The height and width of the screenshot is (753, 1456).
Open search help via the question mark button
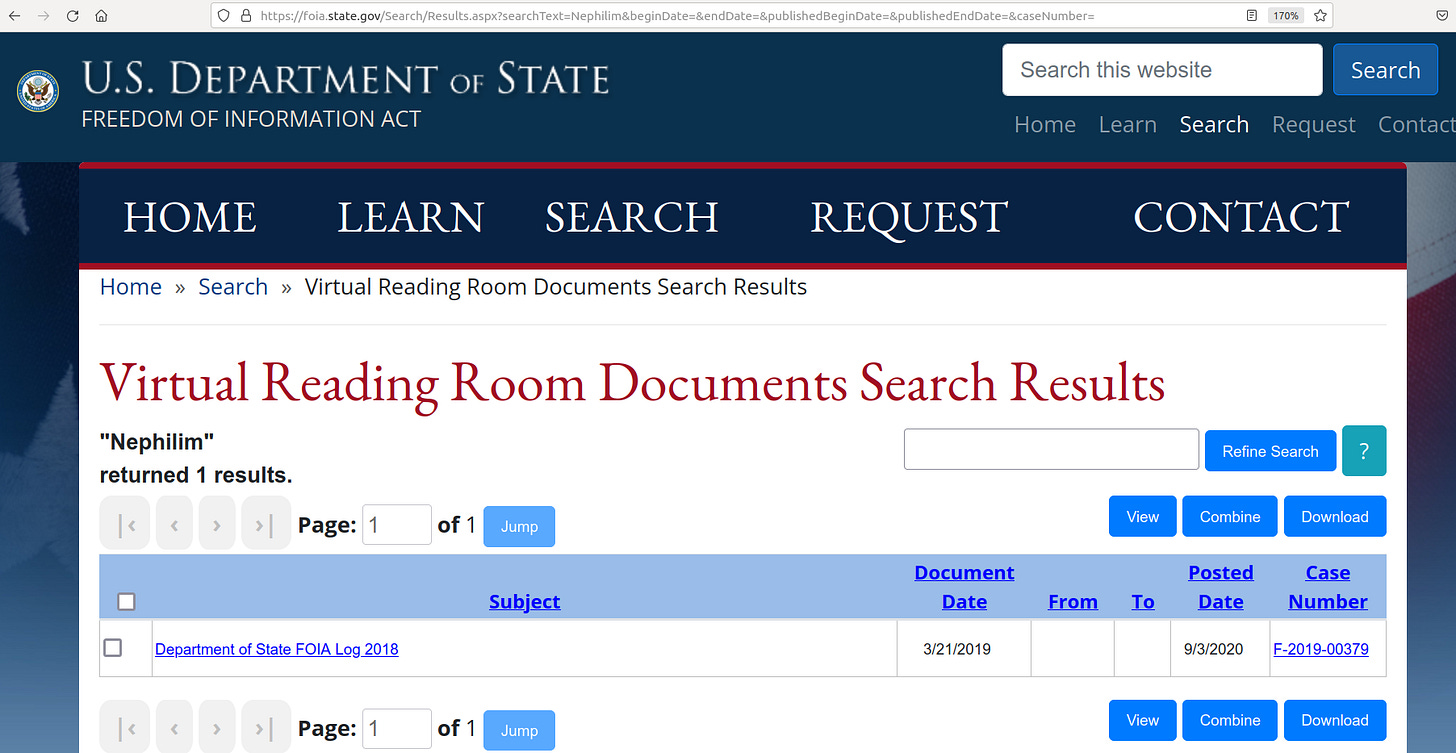click(x=1364, y=450)
